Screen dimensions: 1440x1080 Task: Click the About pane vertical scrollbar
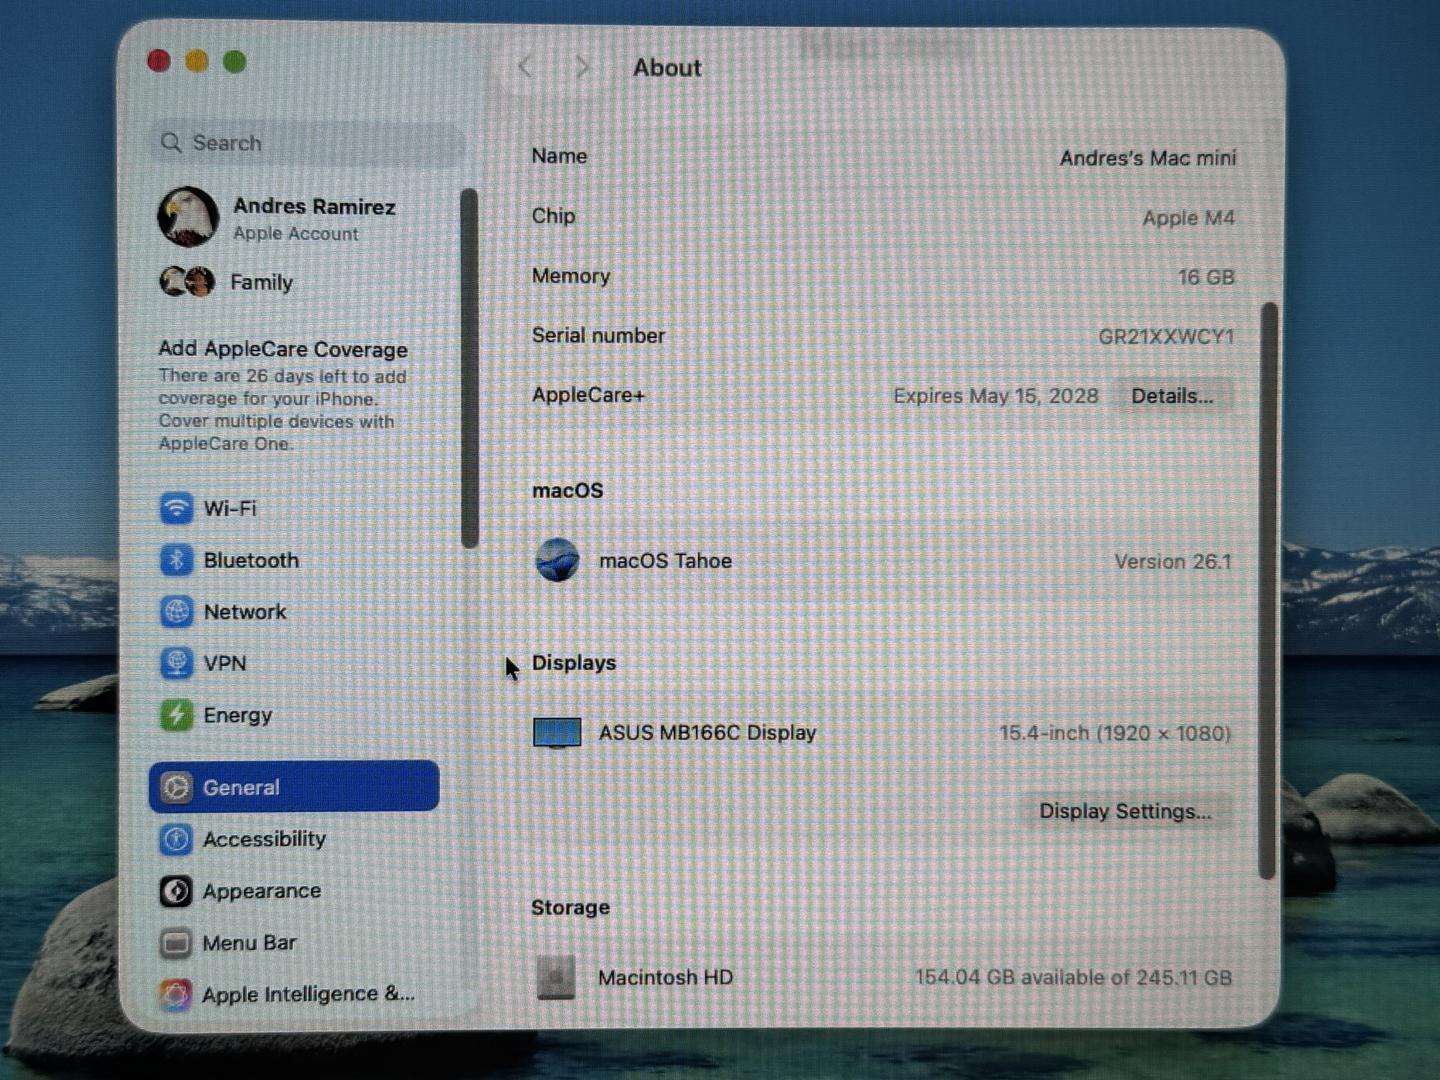point(1269,590)
